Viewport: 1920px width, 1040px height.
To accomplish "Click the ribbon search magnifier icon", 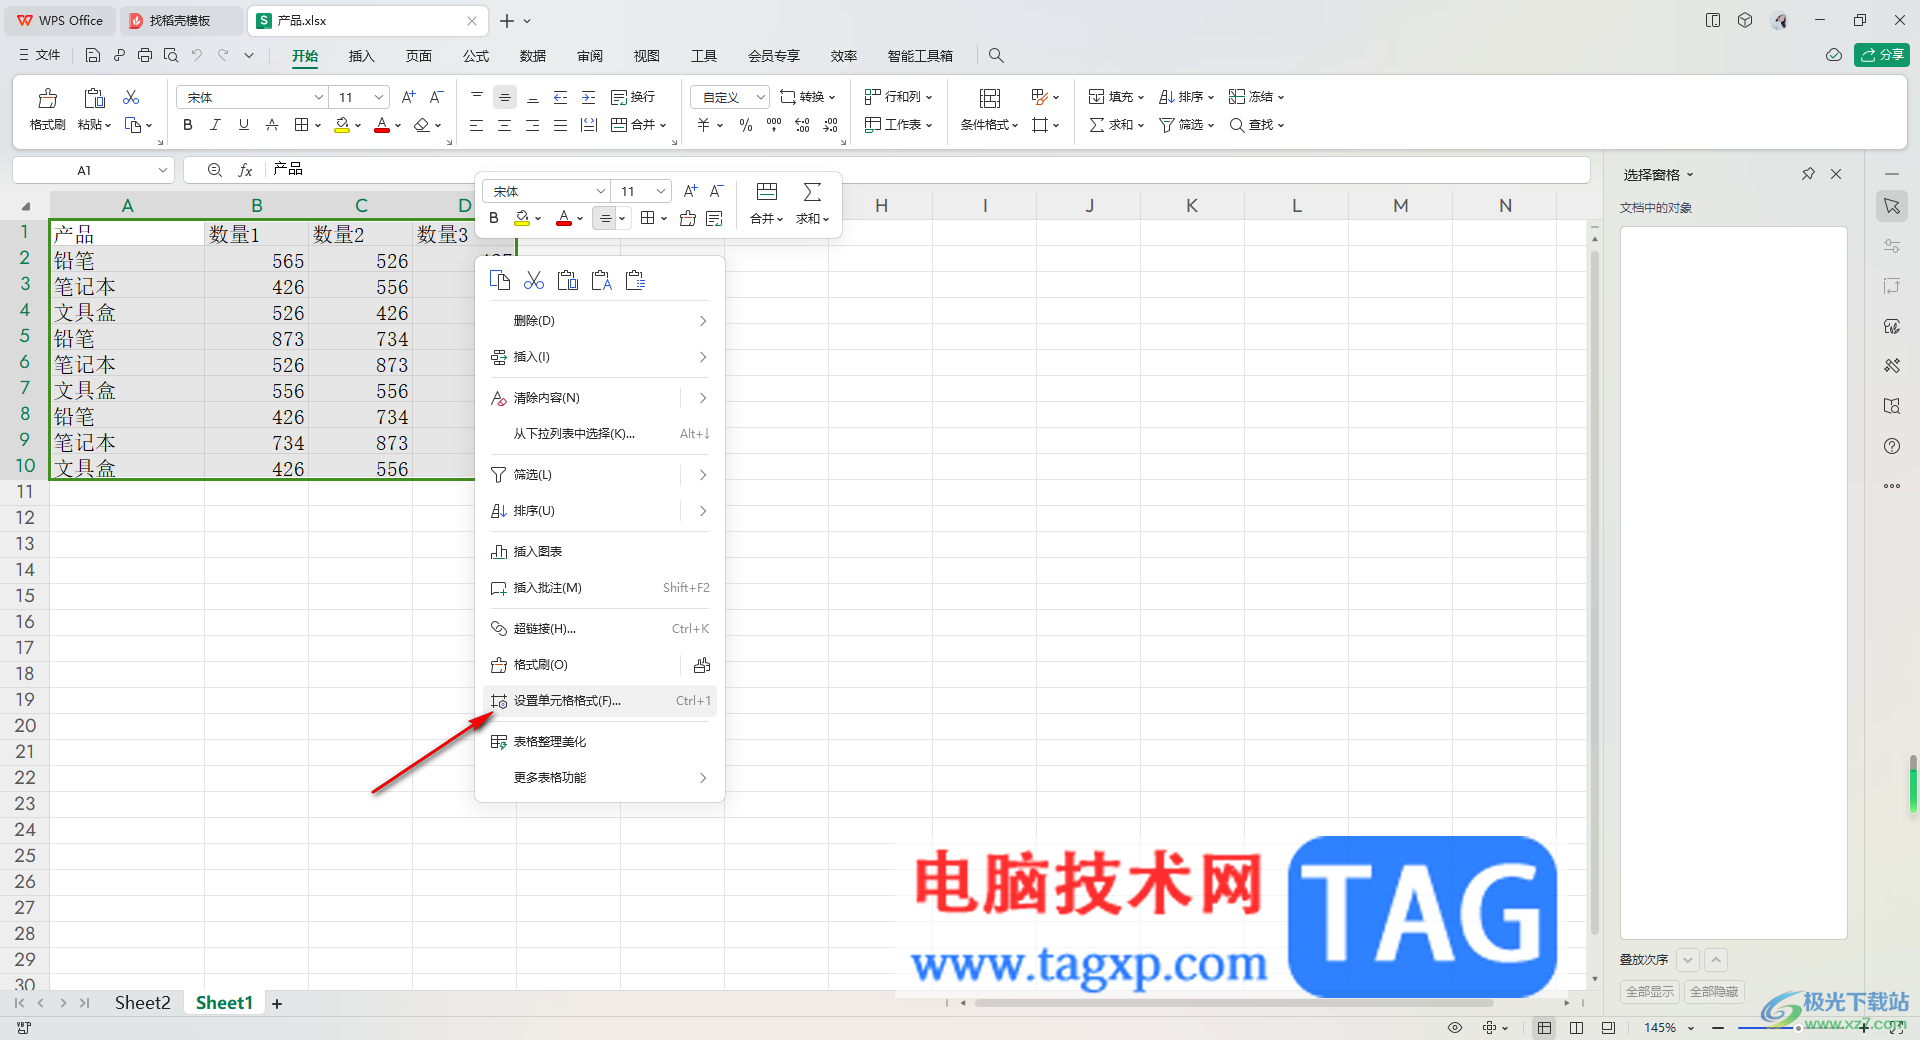I will tap(996, 56).
